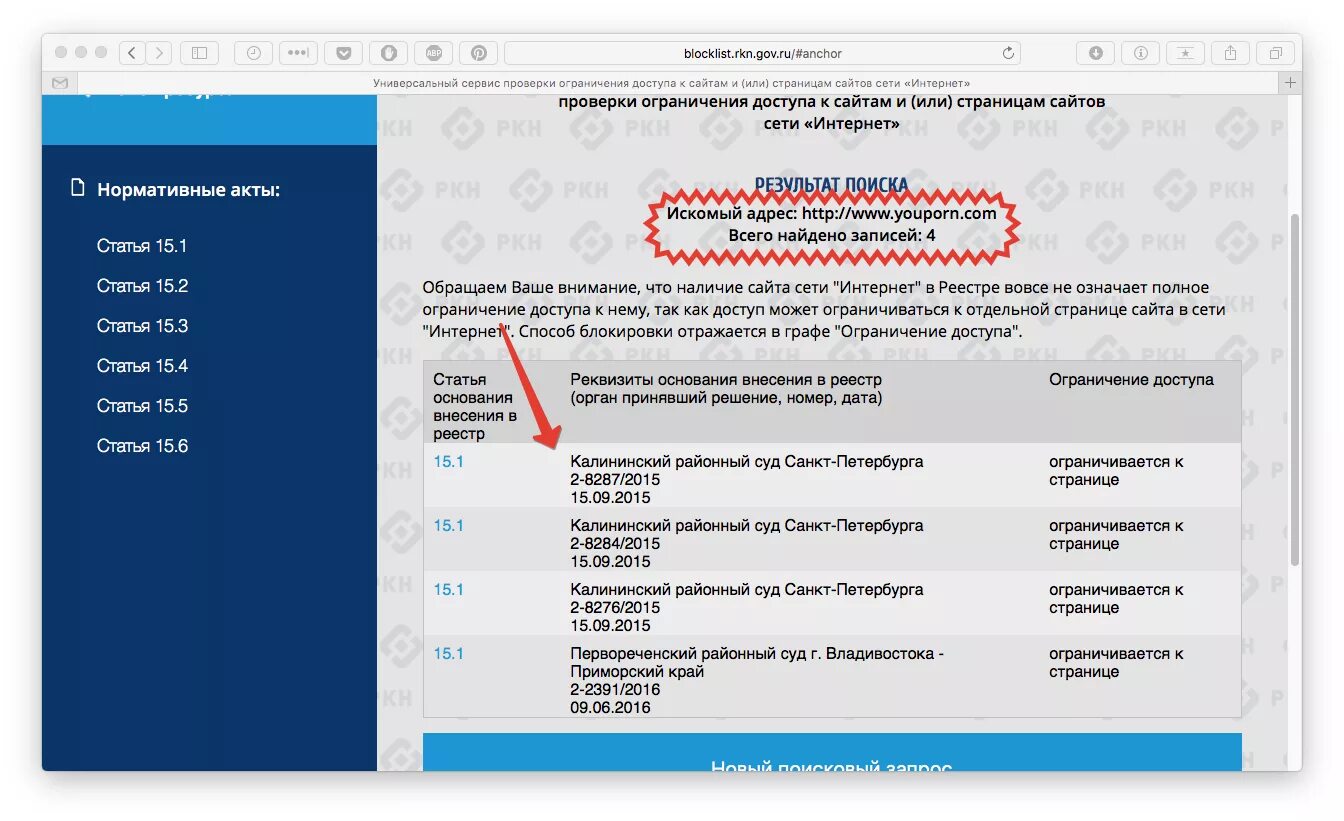
Task: Open the top sites star icon
Action: pyautogui.click(x=1185, y=53)
